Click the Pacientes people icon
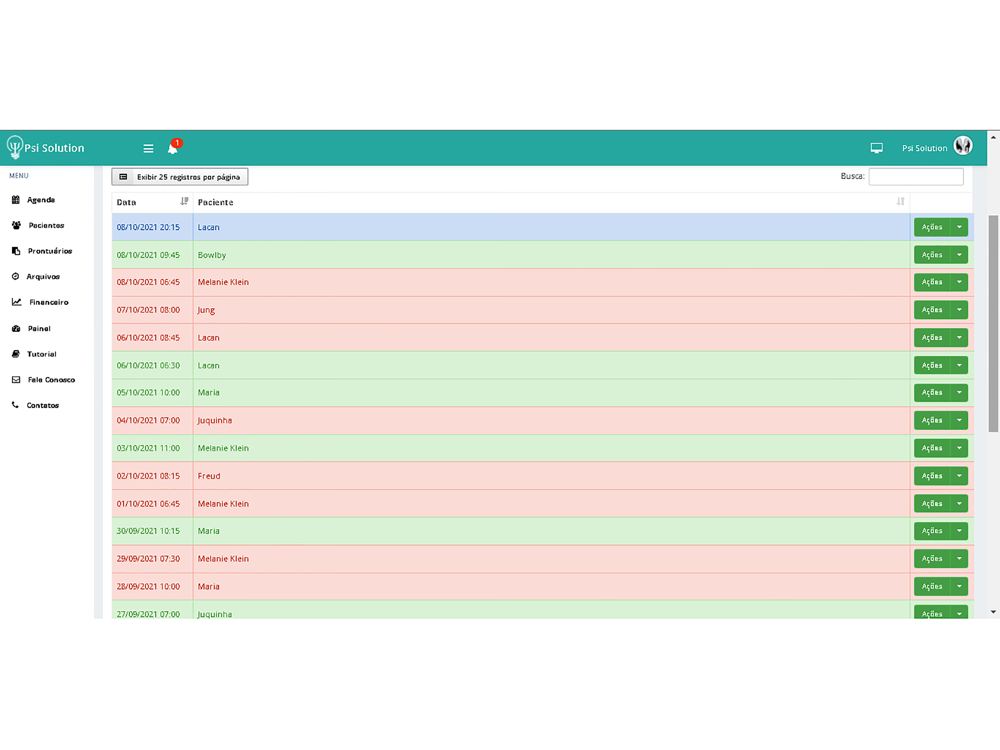The image size is (1000, 750). tap(16, 225)
